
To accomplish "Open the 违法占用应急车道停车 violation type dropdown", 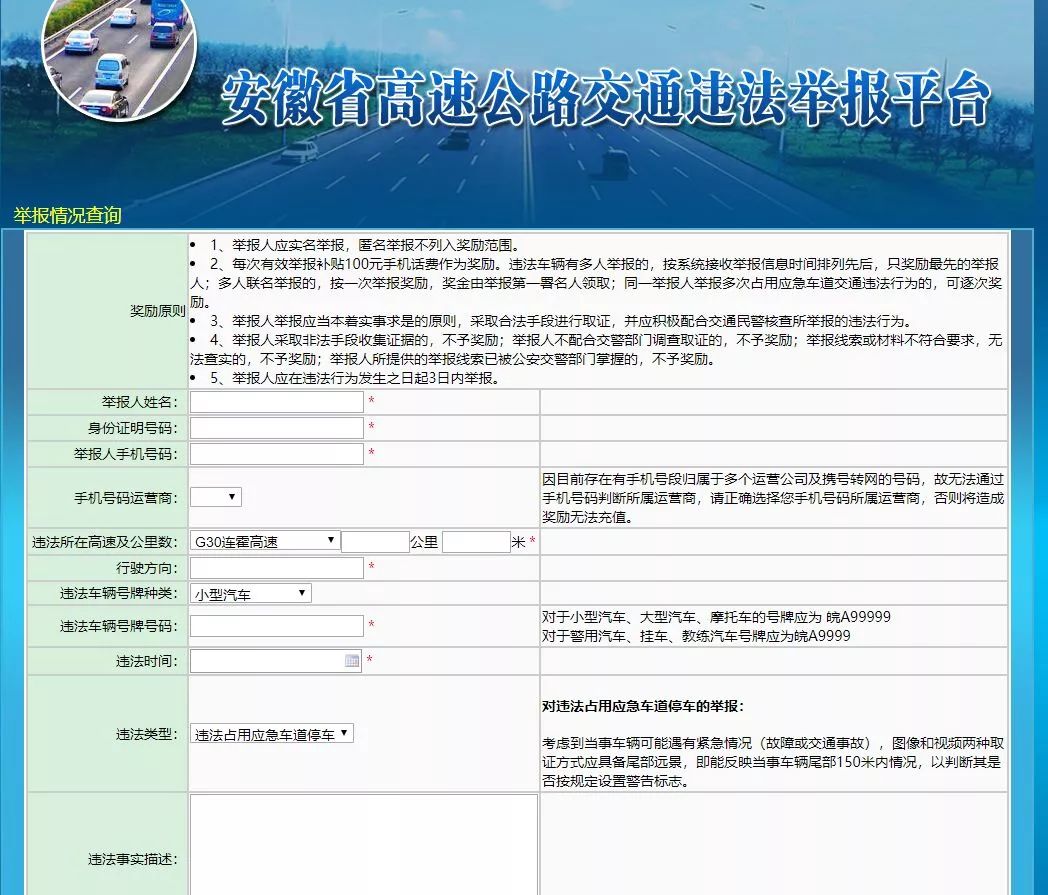I will click(272, 734).
